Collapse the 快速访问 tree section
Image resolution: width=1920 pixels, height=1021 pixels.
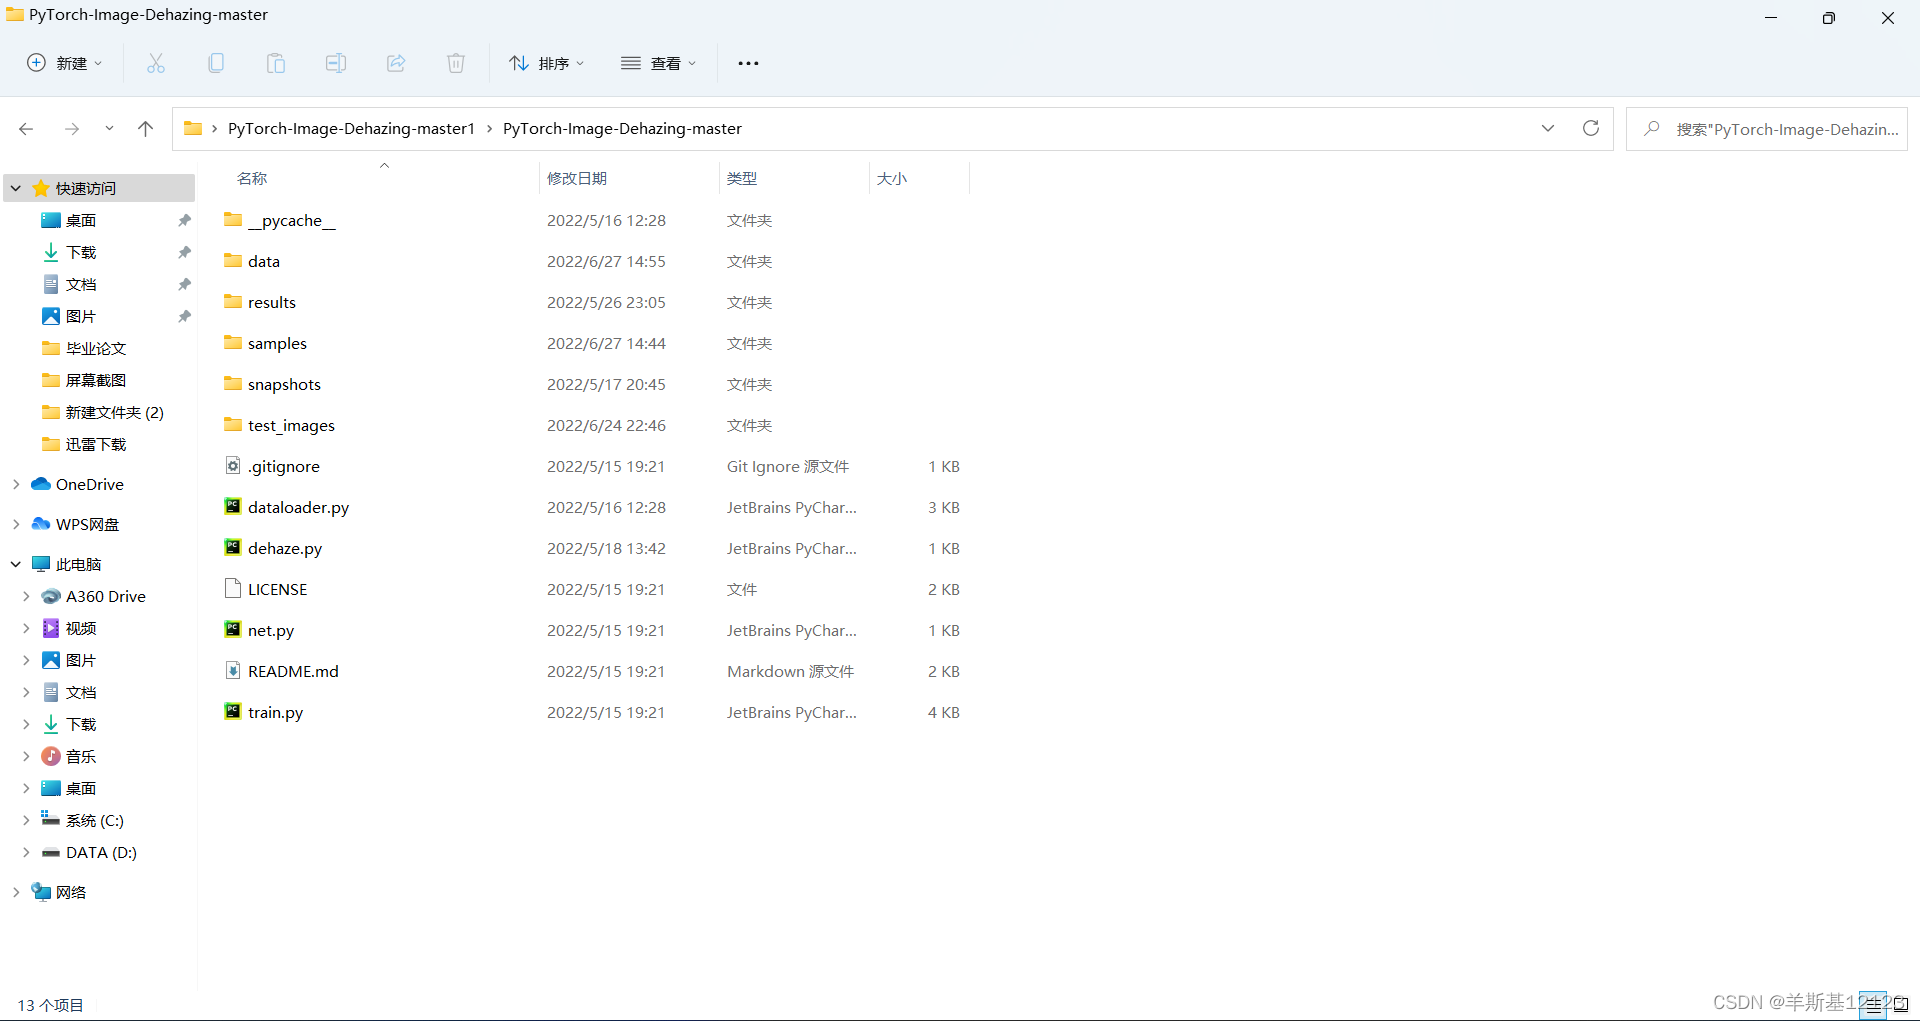[16, 188]
